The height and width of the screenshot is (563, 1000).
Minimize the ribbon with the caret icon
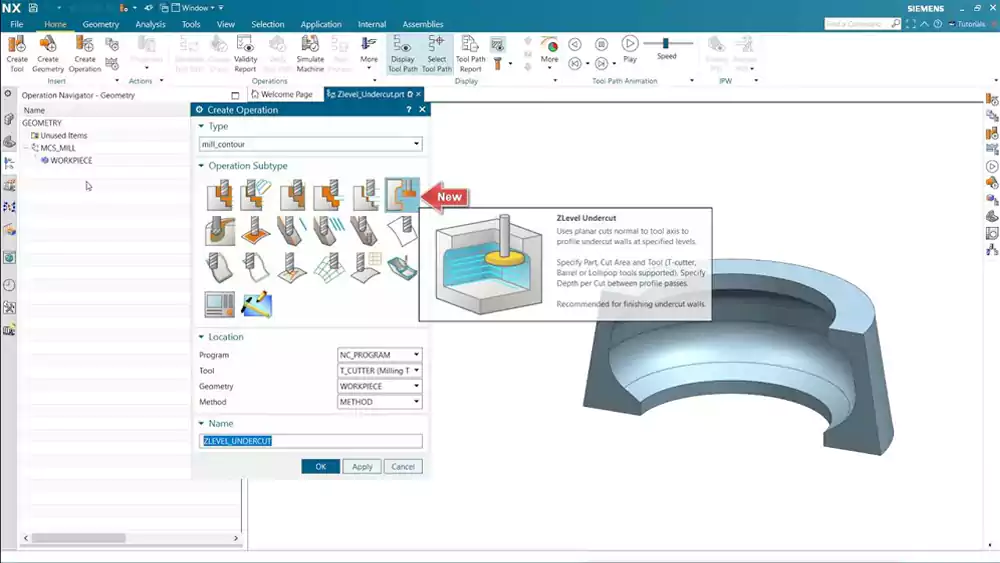(924, 24)
